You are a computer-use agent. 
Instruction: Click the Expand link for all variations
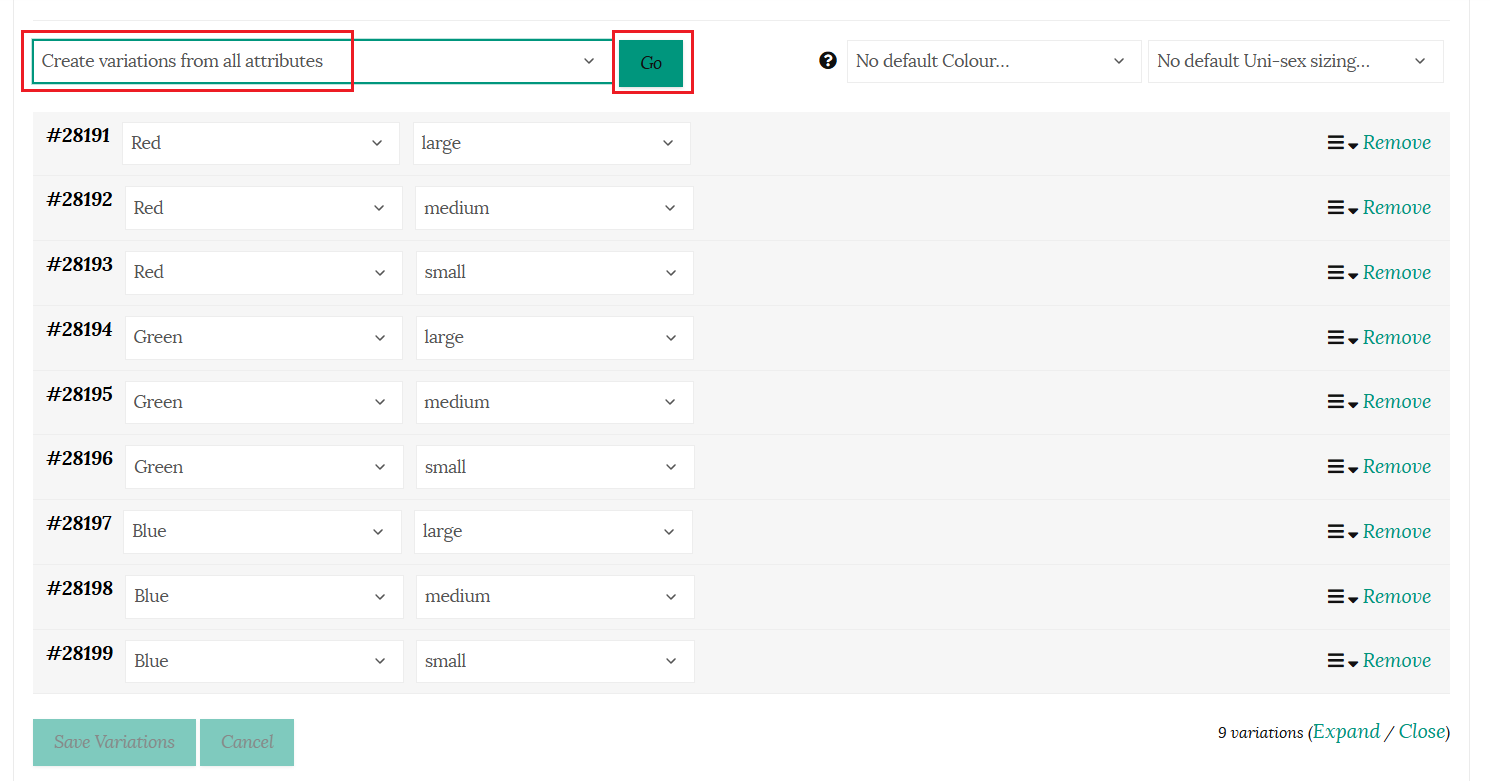click(1346, 732)
